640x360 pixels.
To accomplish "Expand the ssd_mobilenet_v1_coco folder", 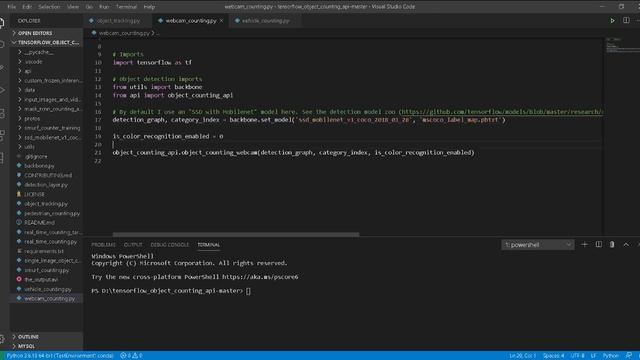I will click(52, 137).
